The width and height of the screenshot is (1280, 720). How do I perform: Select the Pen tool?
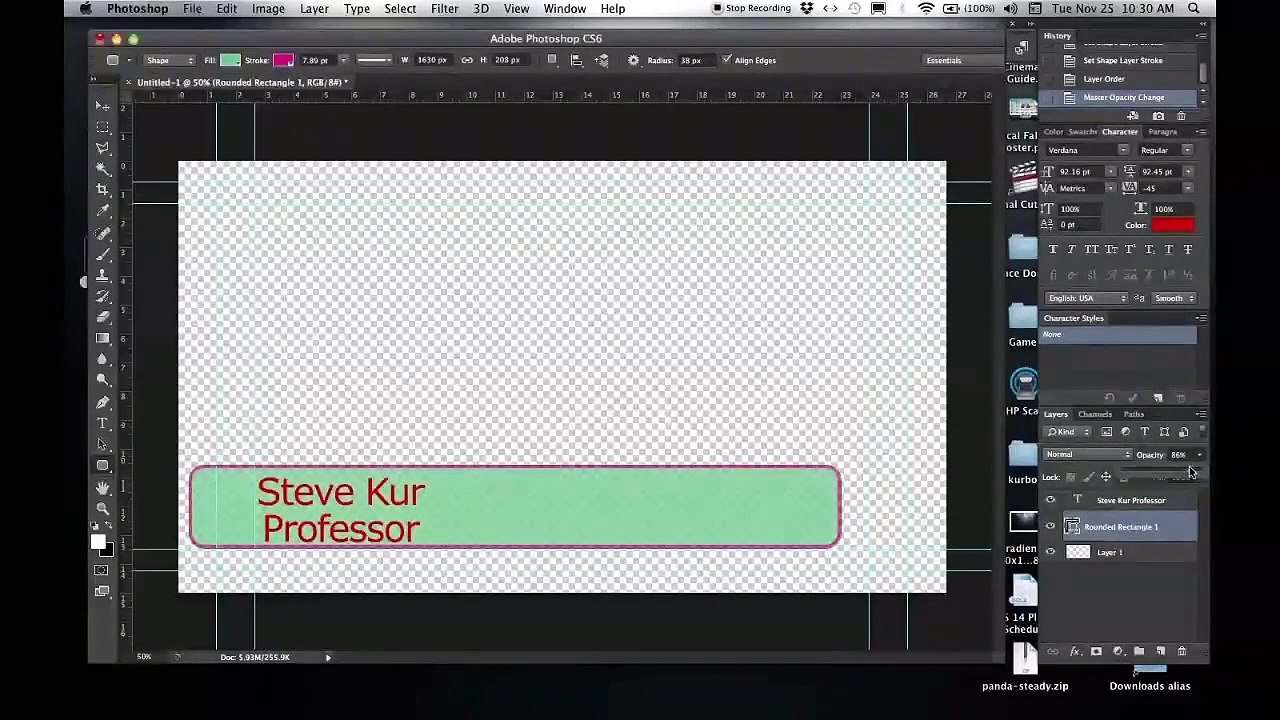(x=103, y=402)
